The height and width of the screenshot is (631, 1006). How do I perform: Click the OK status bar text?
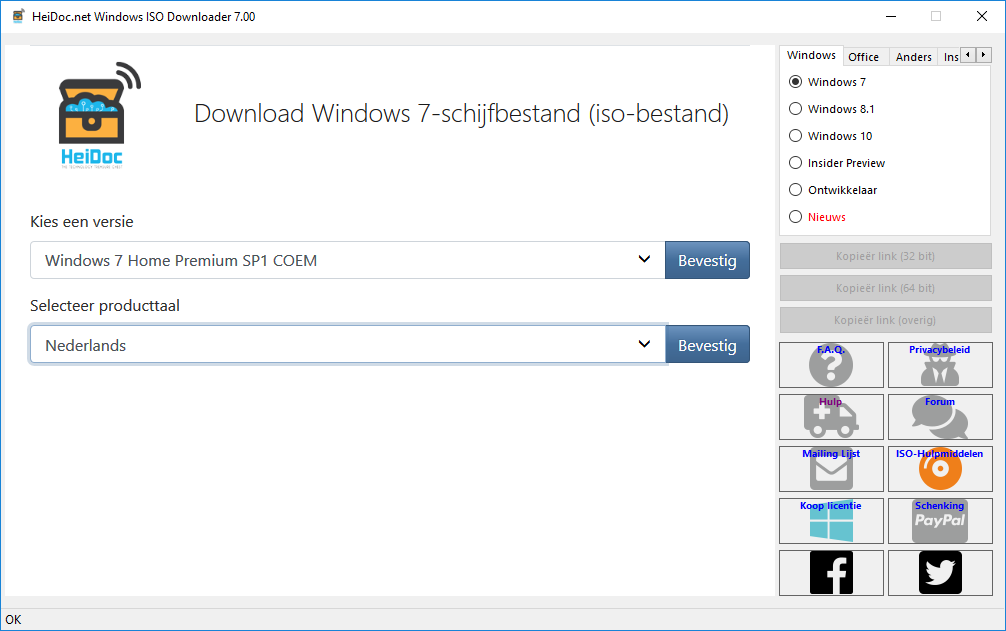coord(13,619)
